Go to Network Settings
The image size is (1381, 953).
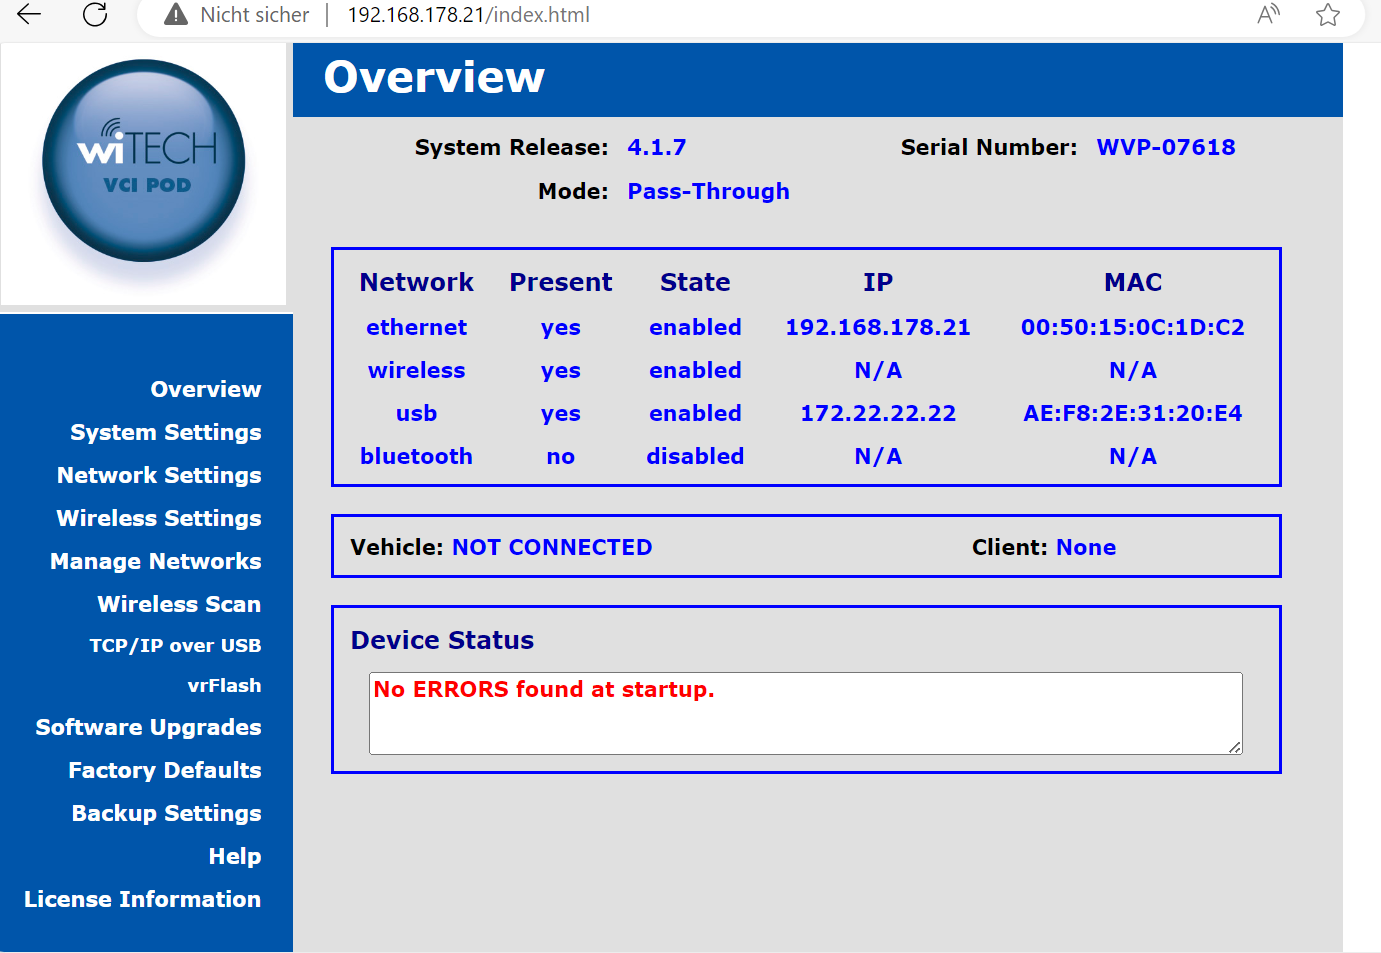click(x=159, y=475)
